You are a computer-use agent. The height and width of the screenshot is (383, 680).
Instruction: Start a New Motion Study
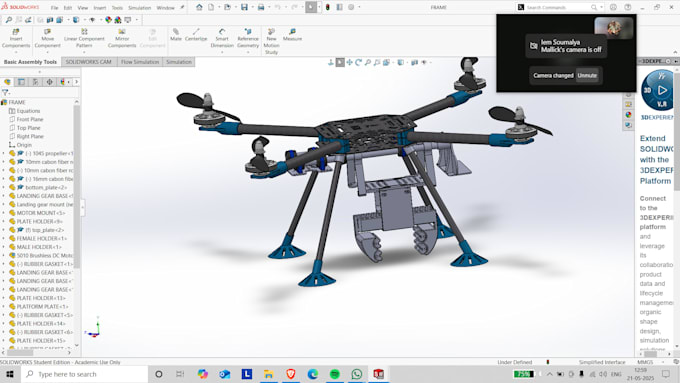coord(271,41)
